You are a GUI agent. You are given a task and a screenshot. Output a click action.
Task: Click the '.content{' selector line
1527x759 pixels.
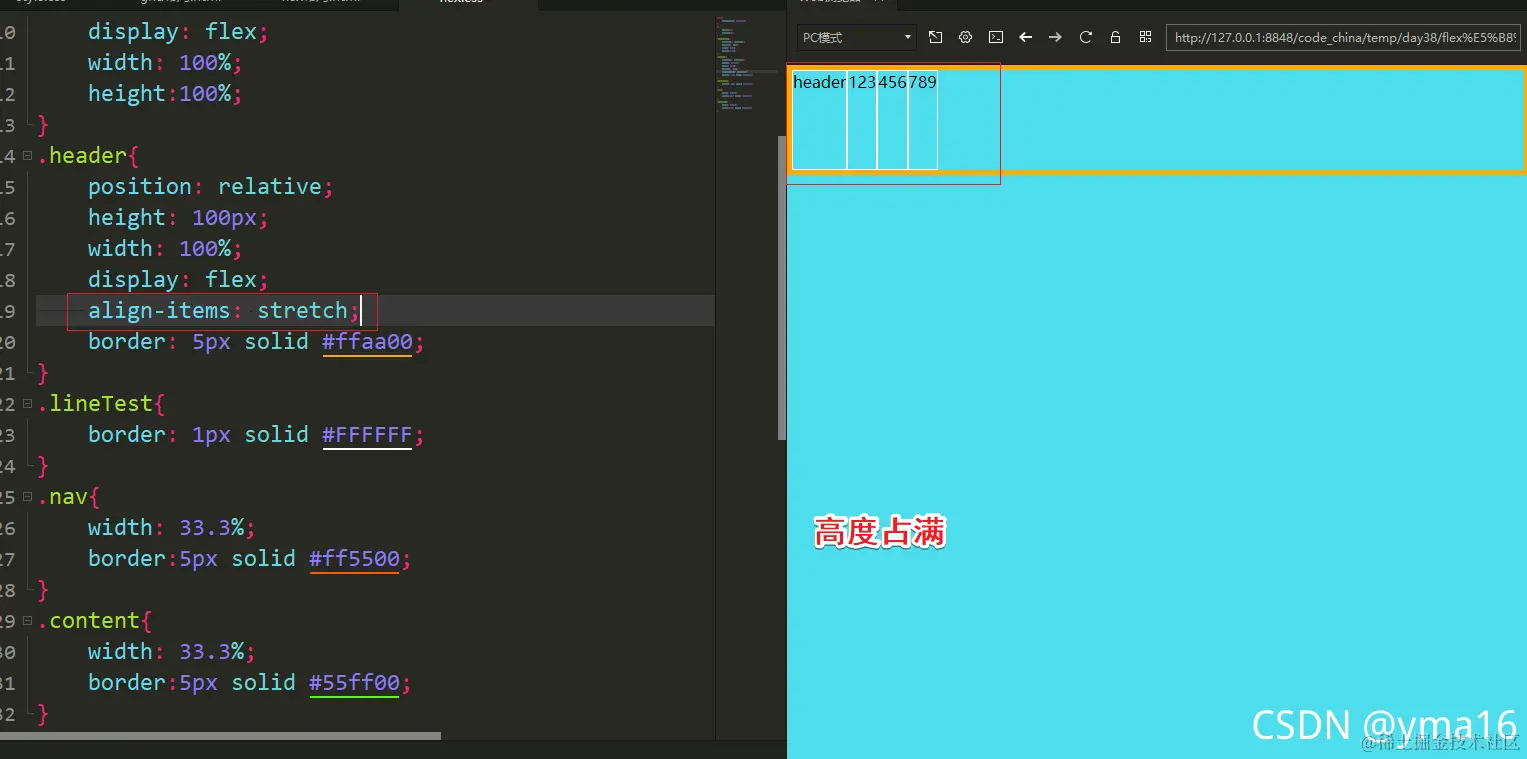coord(95,621)
